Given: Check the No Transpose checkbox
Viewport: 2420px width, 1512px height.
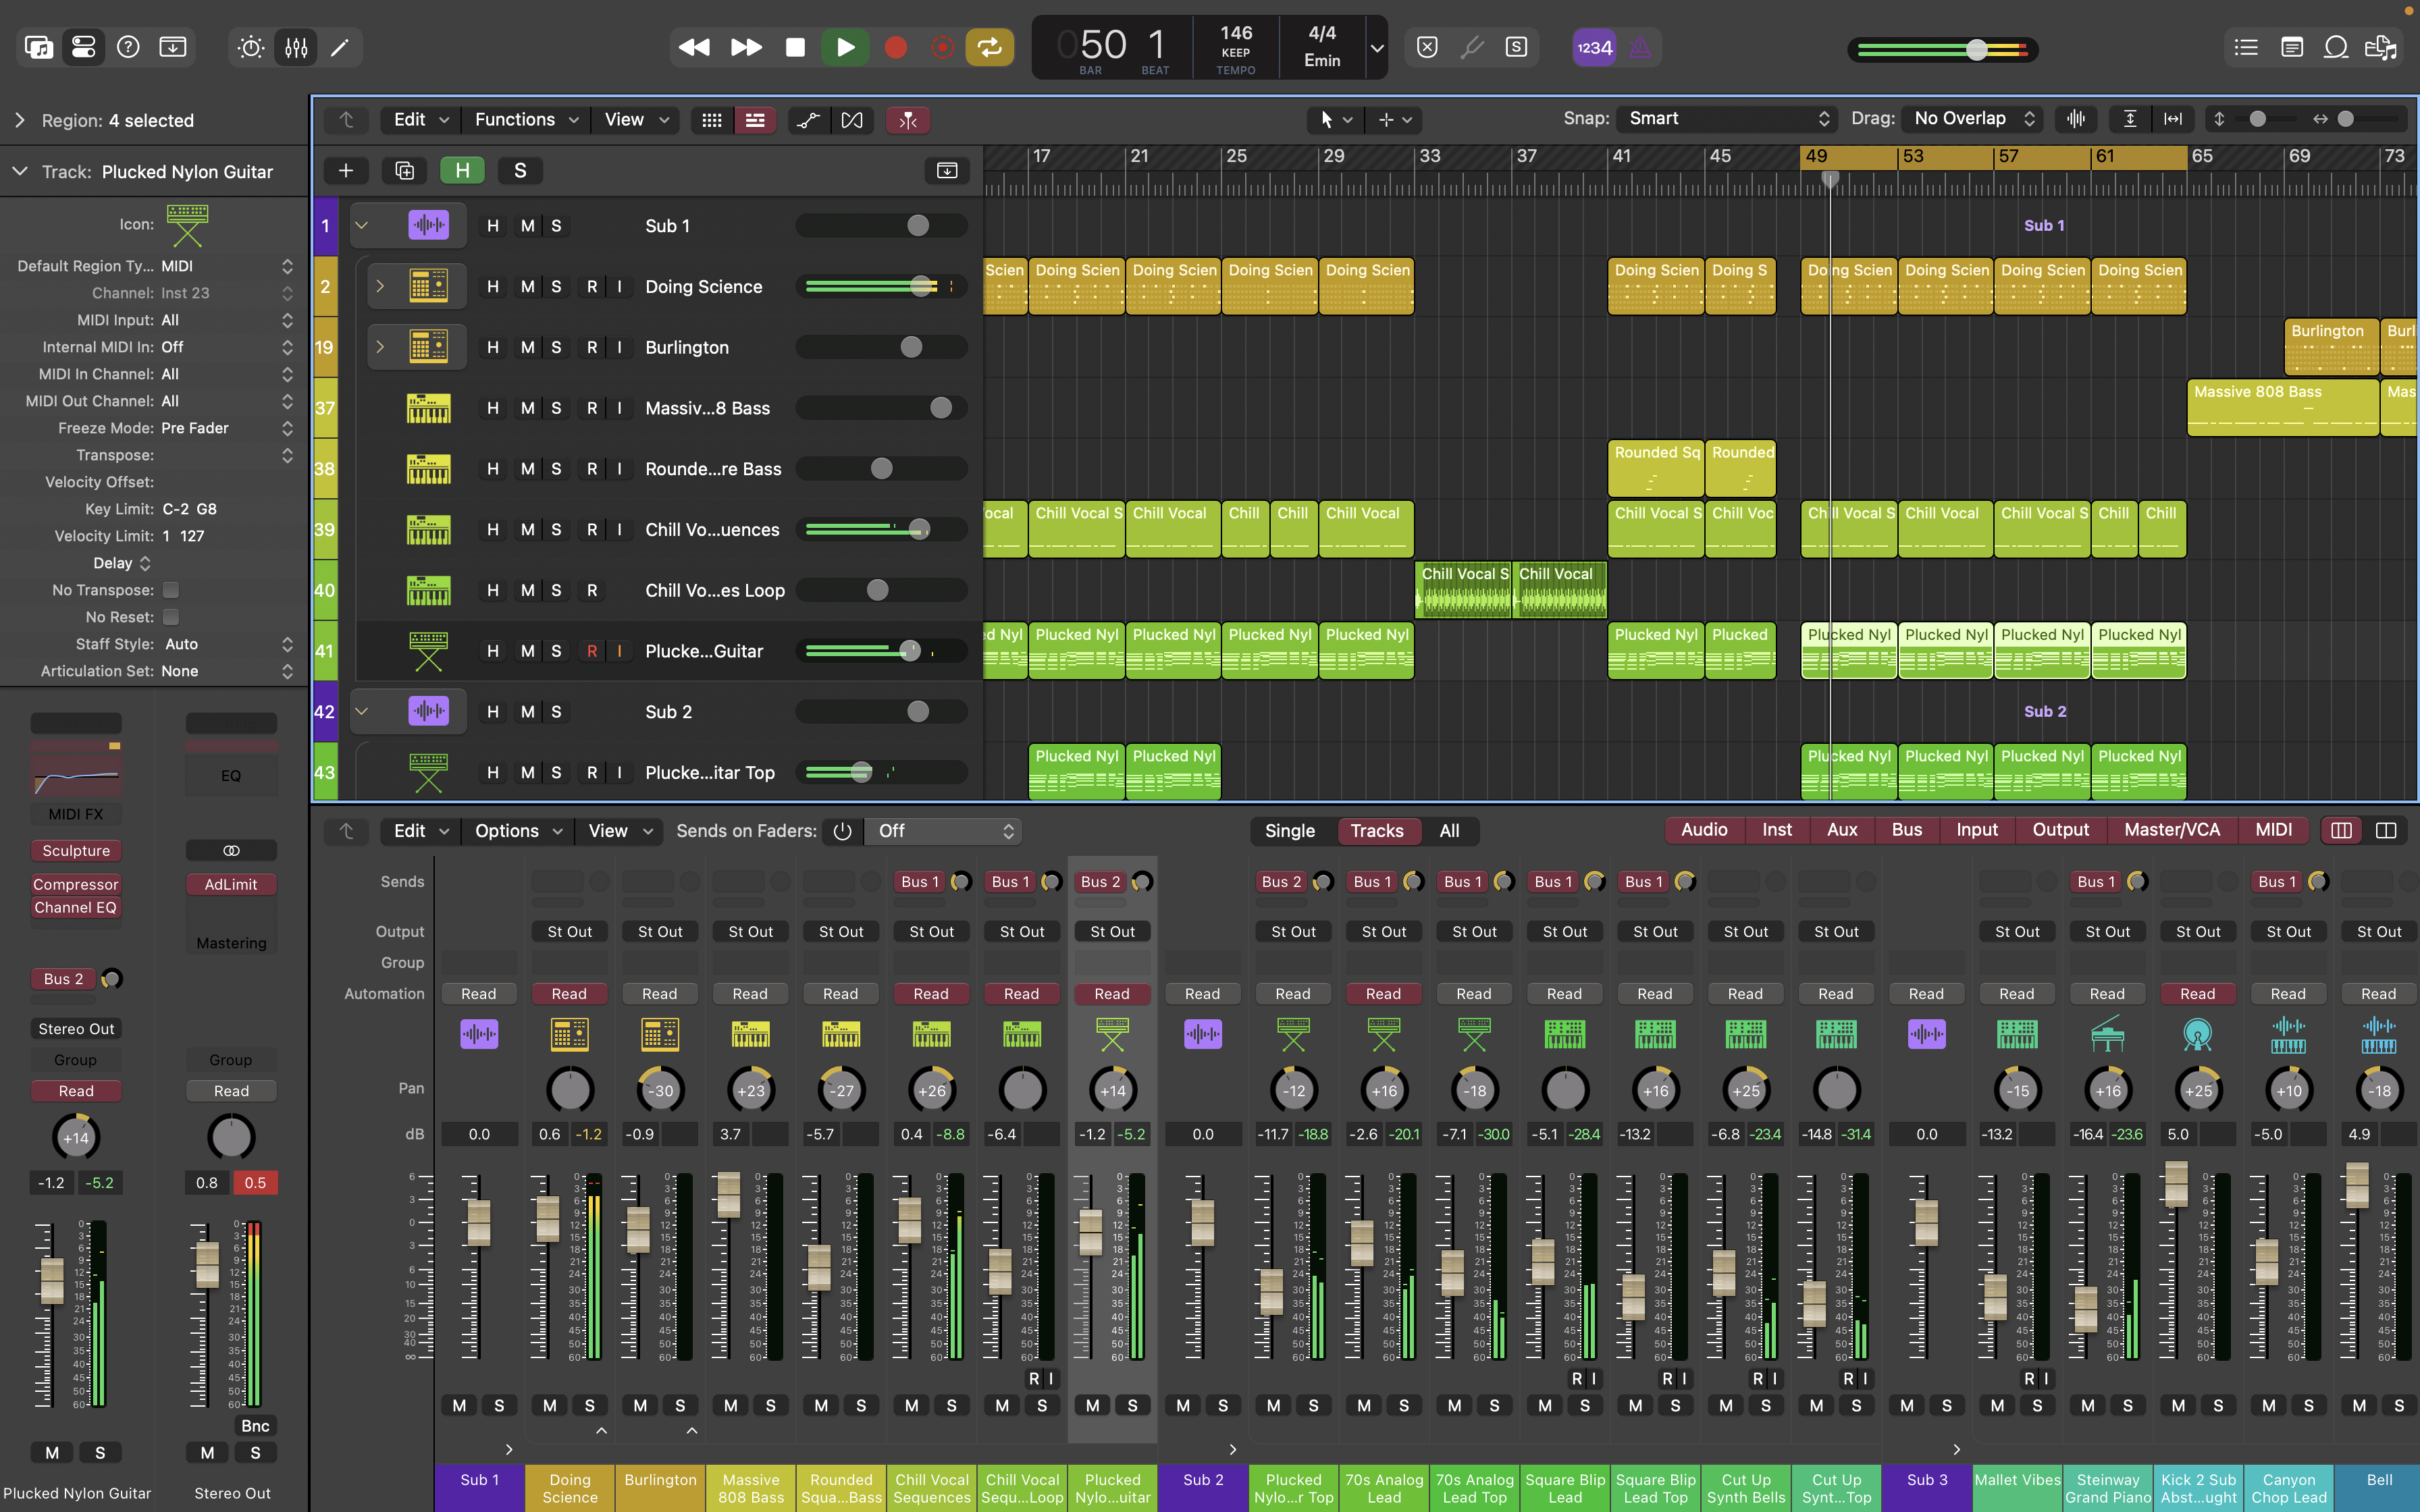Looking at the screenshot, I should coord(171,590).
